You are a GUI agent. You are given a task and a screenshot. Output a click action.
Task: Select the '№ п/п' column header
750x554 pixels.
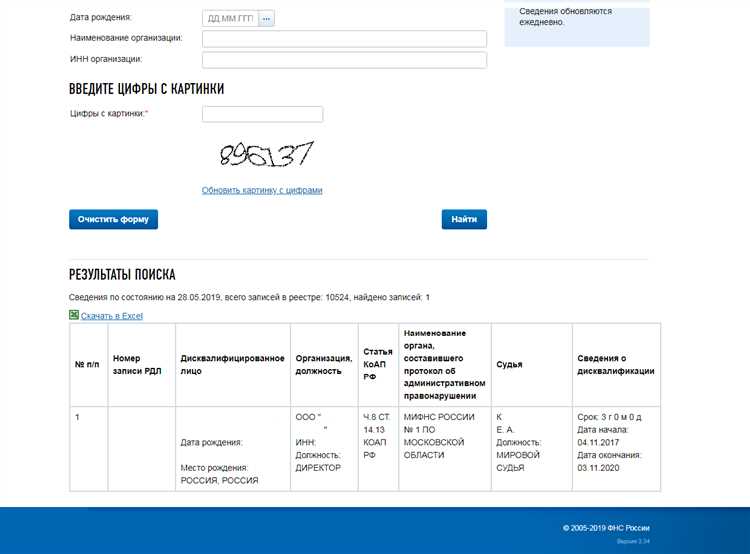pyautogui.click(x=89, y=365)
